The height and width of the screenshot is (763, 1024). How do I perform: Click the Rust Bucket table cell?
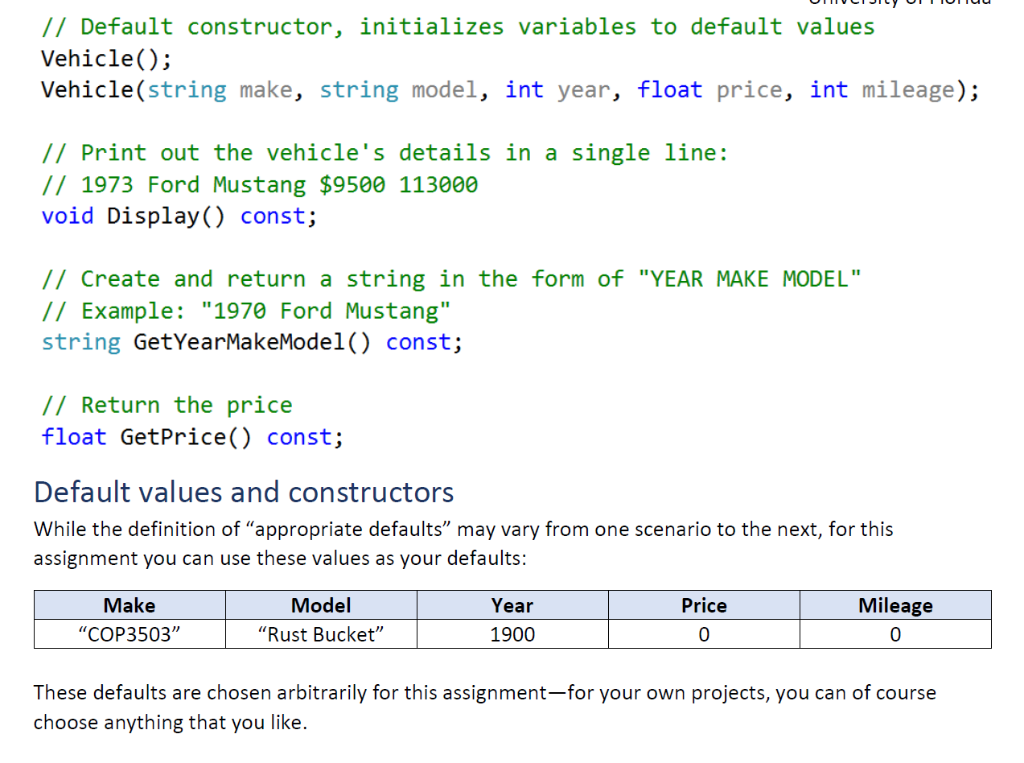click(x=320, y=634)
